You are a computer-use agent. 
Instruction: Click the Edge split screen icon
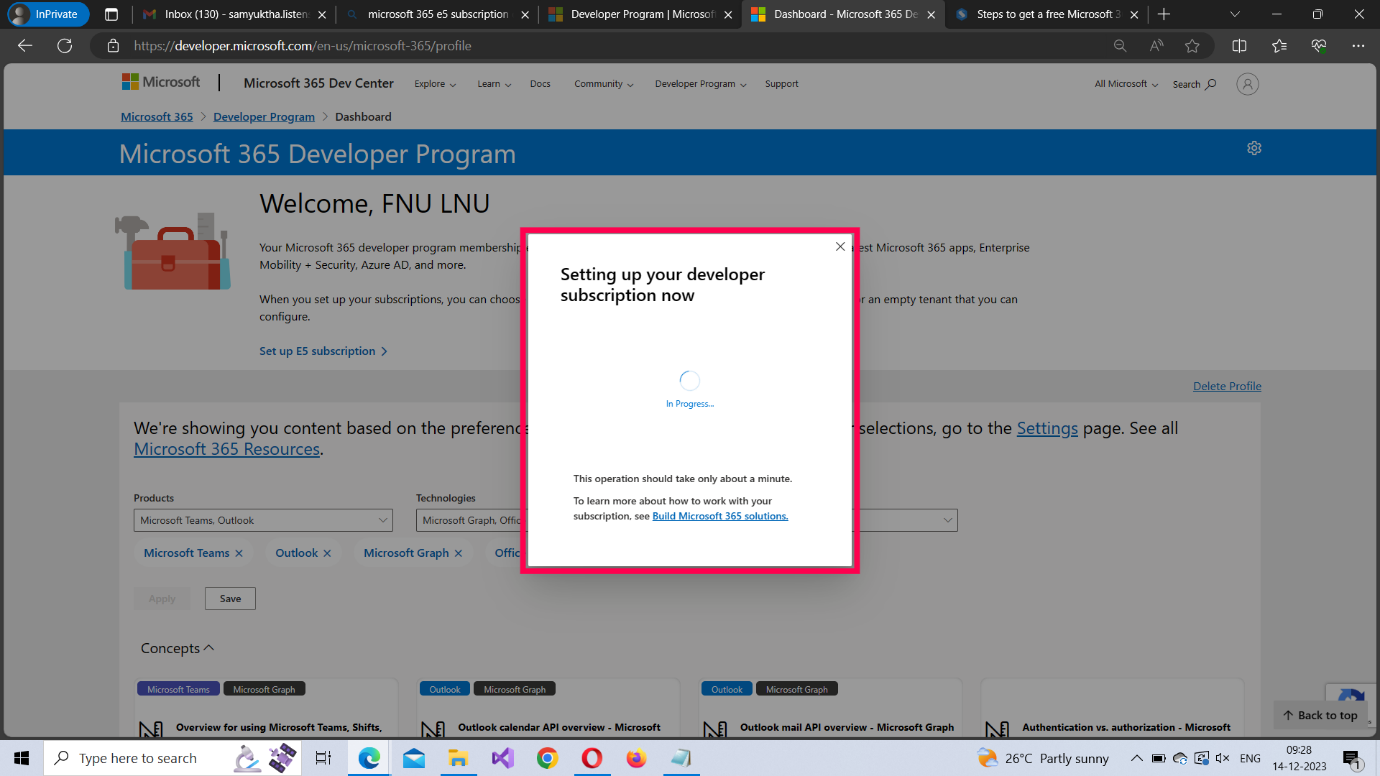1239,46
